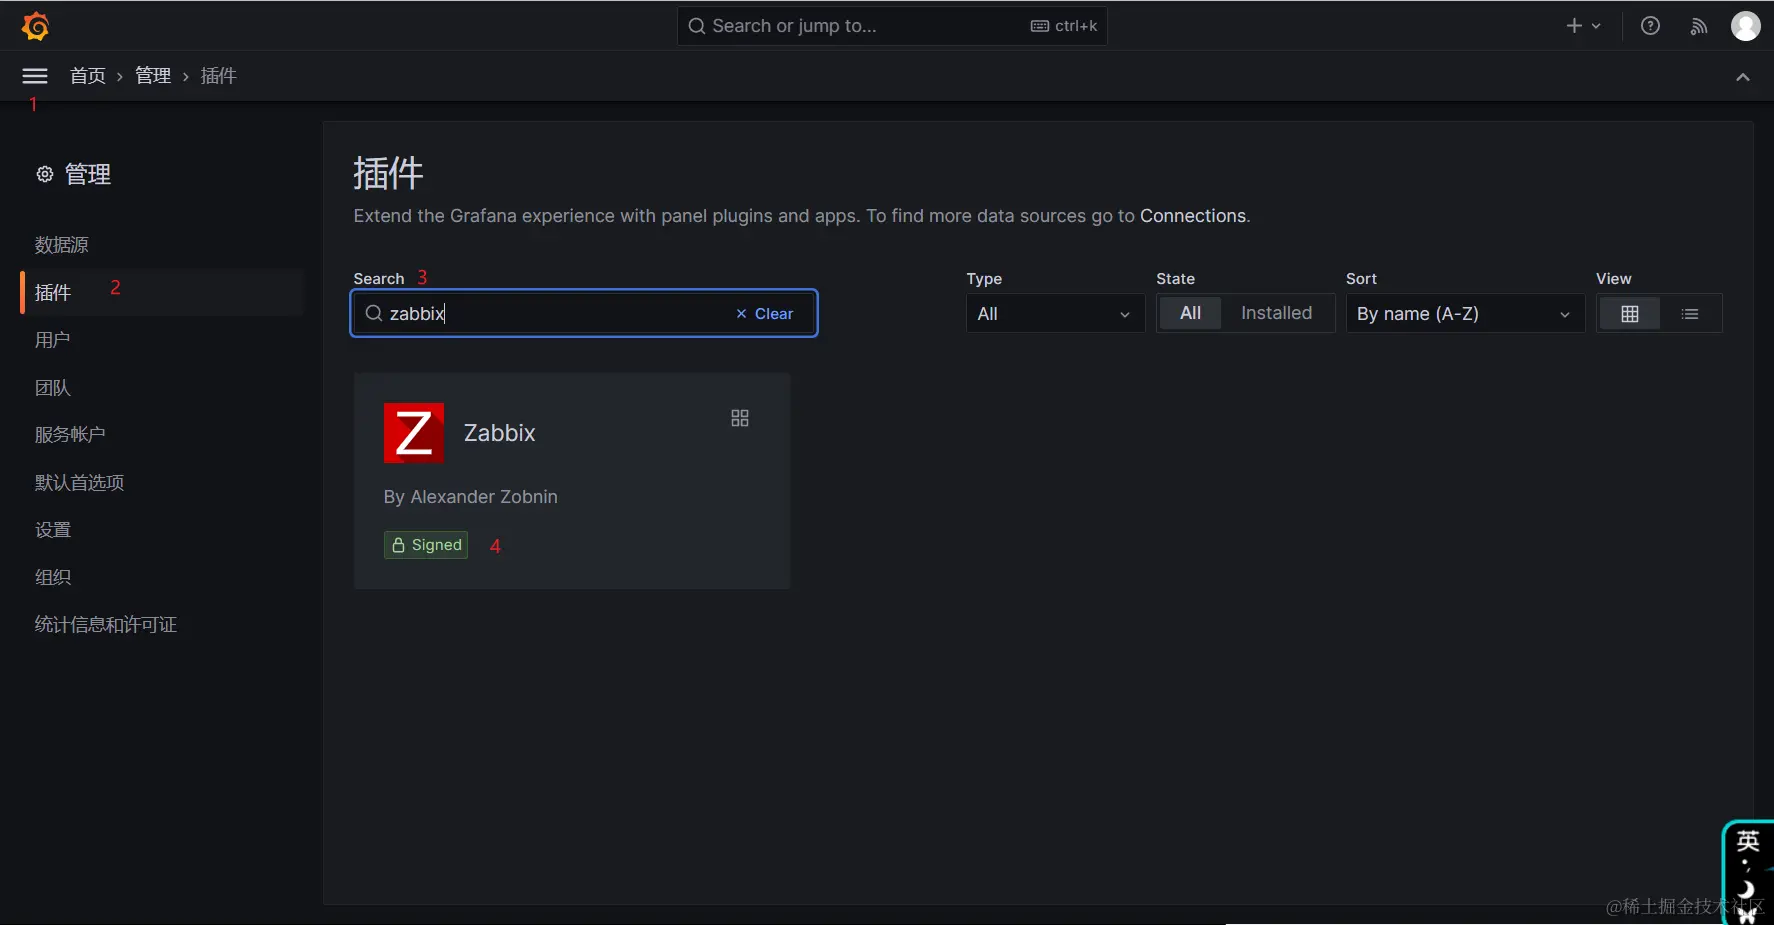Image resolution: width=1774 pixels, height=925 pixels.
Task: Open the Grafana logo home icon
Action: pyautogui.click(x=35, y=26)
